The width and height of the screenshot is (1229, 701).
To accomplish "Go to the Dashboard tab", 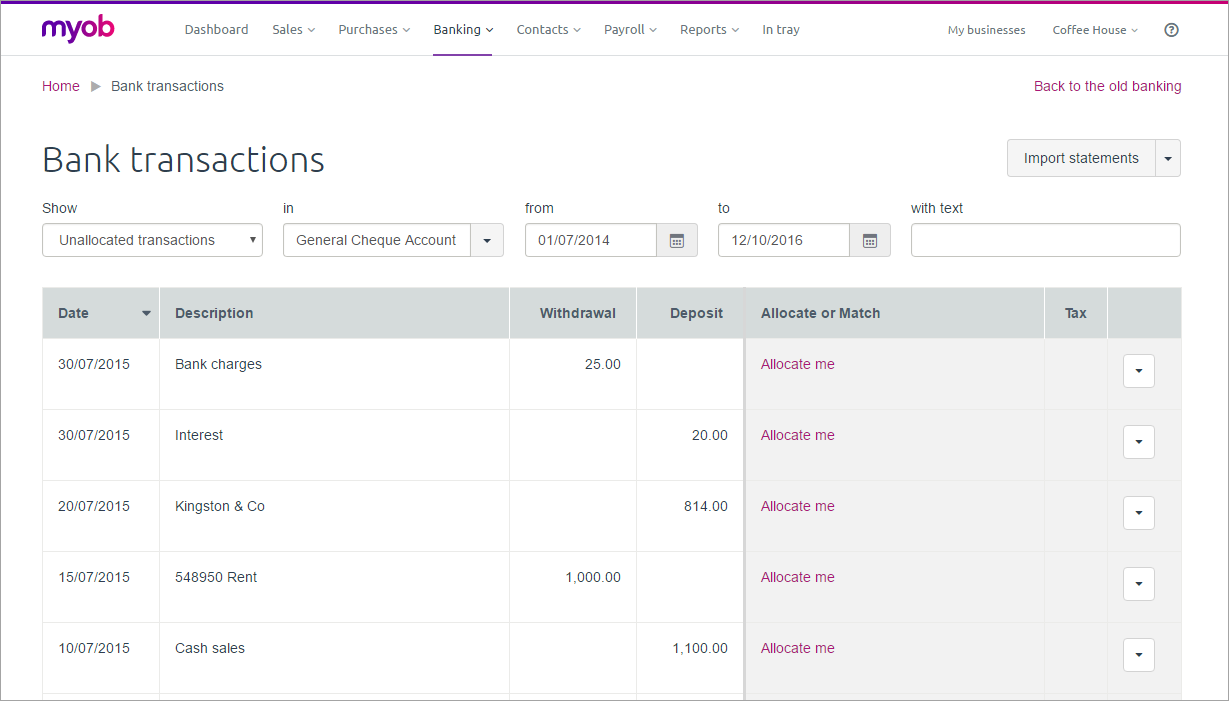I will (x=216, y=30).
